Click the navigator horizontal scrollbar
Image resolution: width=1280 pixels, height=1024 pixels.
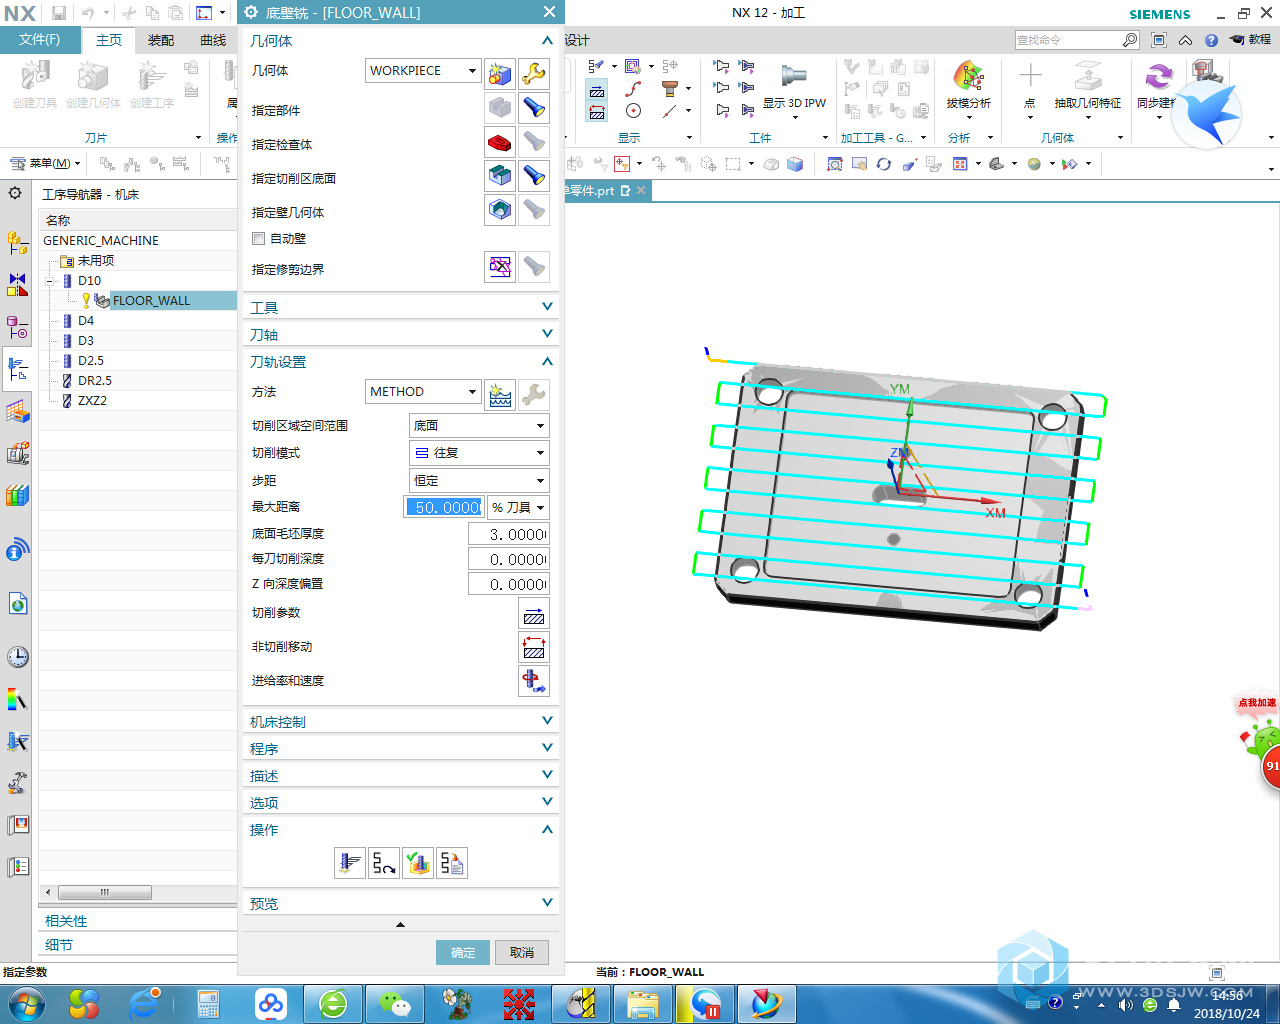pos(104,892)
